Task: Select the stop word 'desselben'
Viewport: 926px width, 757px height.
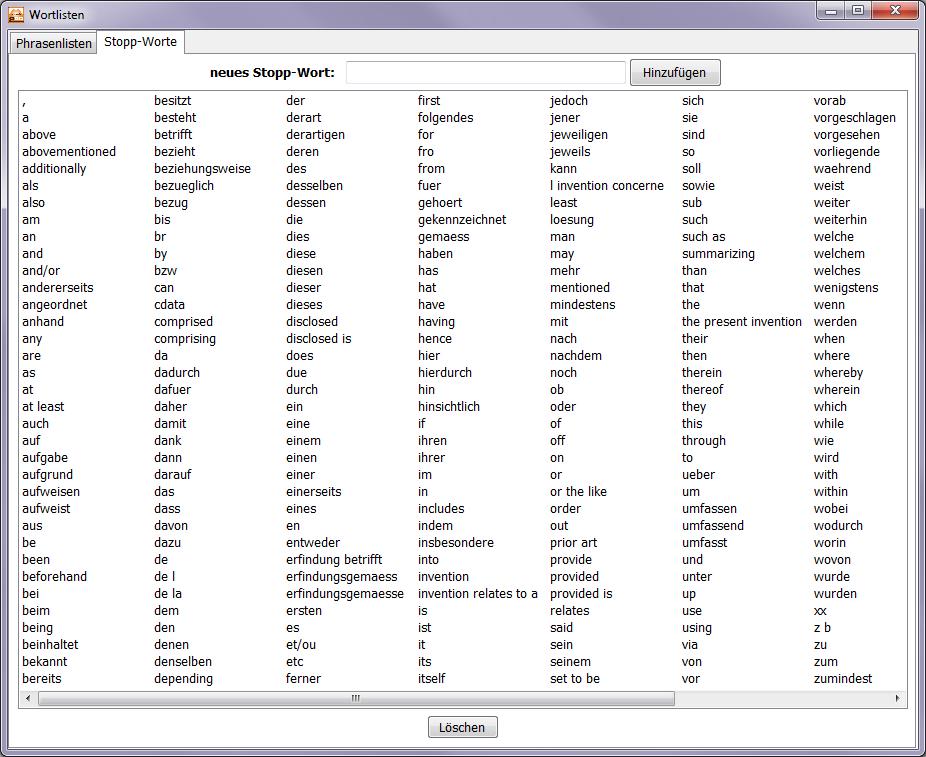Action: pyautogui.click(x=315, y=186)
